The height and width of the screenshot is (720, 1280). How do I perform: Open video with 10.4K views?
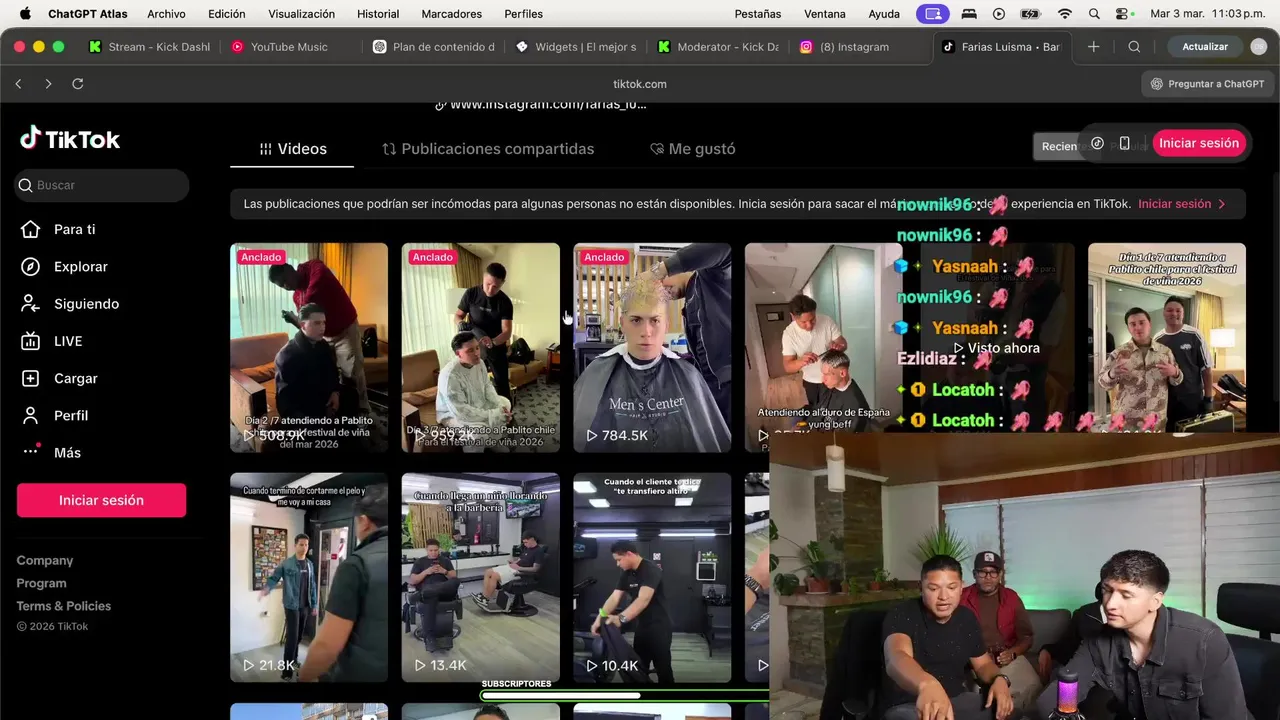pos(652,577)
